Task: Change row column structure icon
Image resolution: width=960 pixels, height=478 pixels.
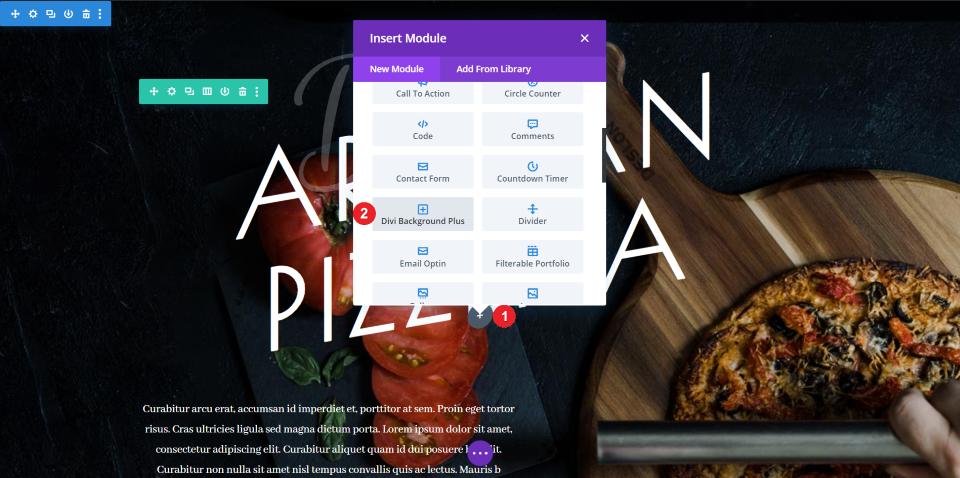Action: click(x=207, y=91)
